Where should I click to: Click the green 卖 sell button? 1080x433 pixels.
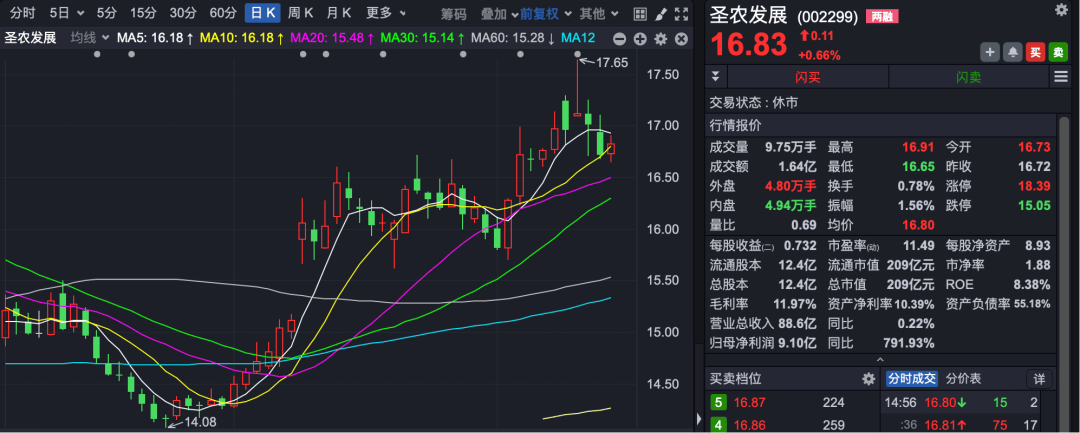tap(1058, 52)
